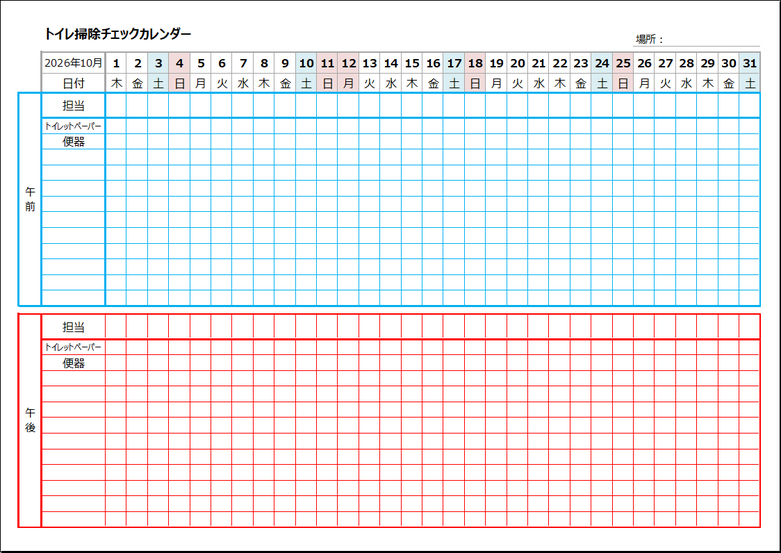This screenshot has height=553, width=781.
Task: Select the day 31 header cell
Action: pyautogui.click(x=750, y=63)
